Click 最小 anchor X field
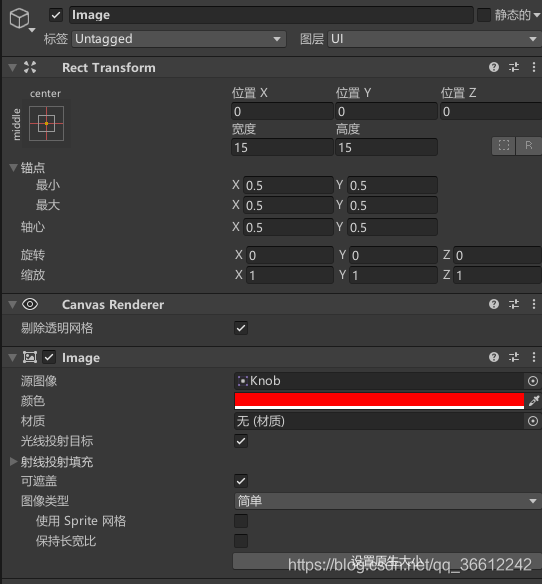 point(288,185)
